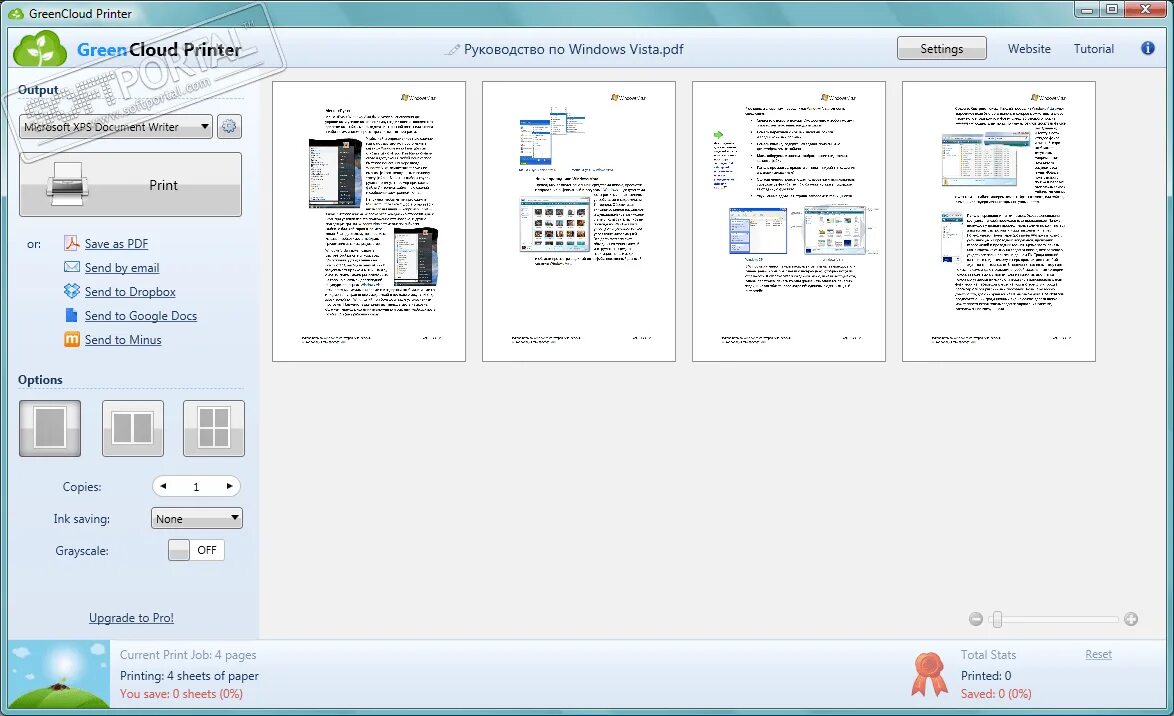Click the Minus service icon
1174x716 pixels.
(72, 339)
